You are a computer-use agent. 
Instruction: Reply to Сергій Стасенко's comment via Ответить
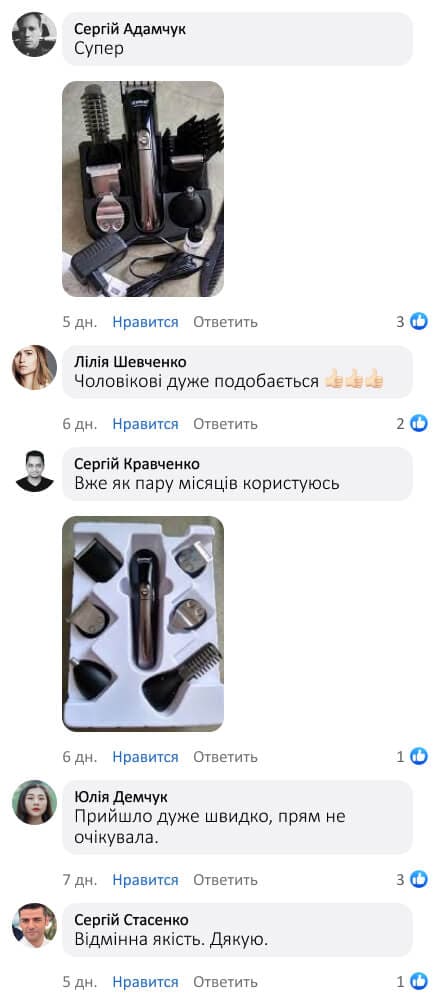(226, 982)
